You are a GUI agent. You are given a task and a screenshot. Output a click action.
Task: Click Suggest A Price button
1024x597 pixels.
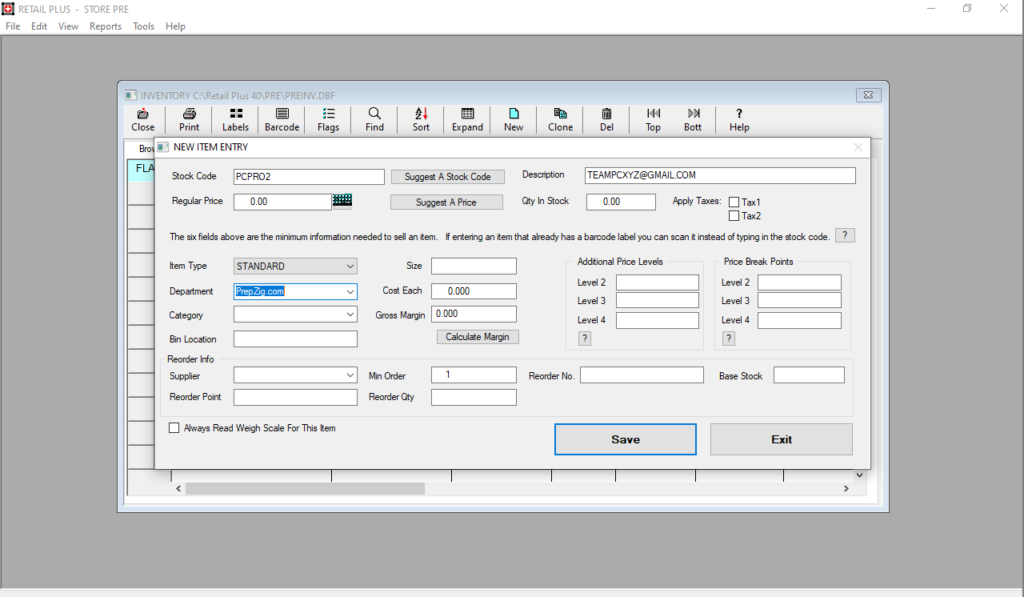tap(446, 202)
